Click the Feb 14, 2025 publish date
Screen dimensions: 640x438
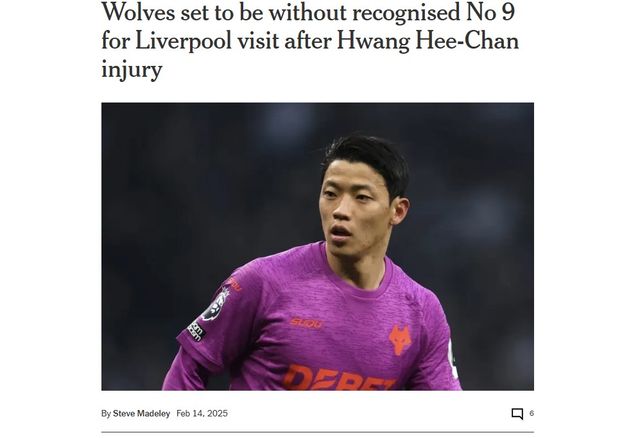pyautogui.click(x=202, y=414)
